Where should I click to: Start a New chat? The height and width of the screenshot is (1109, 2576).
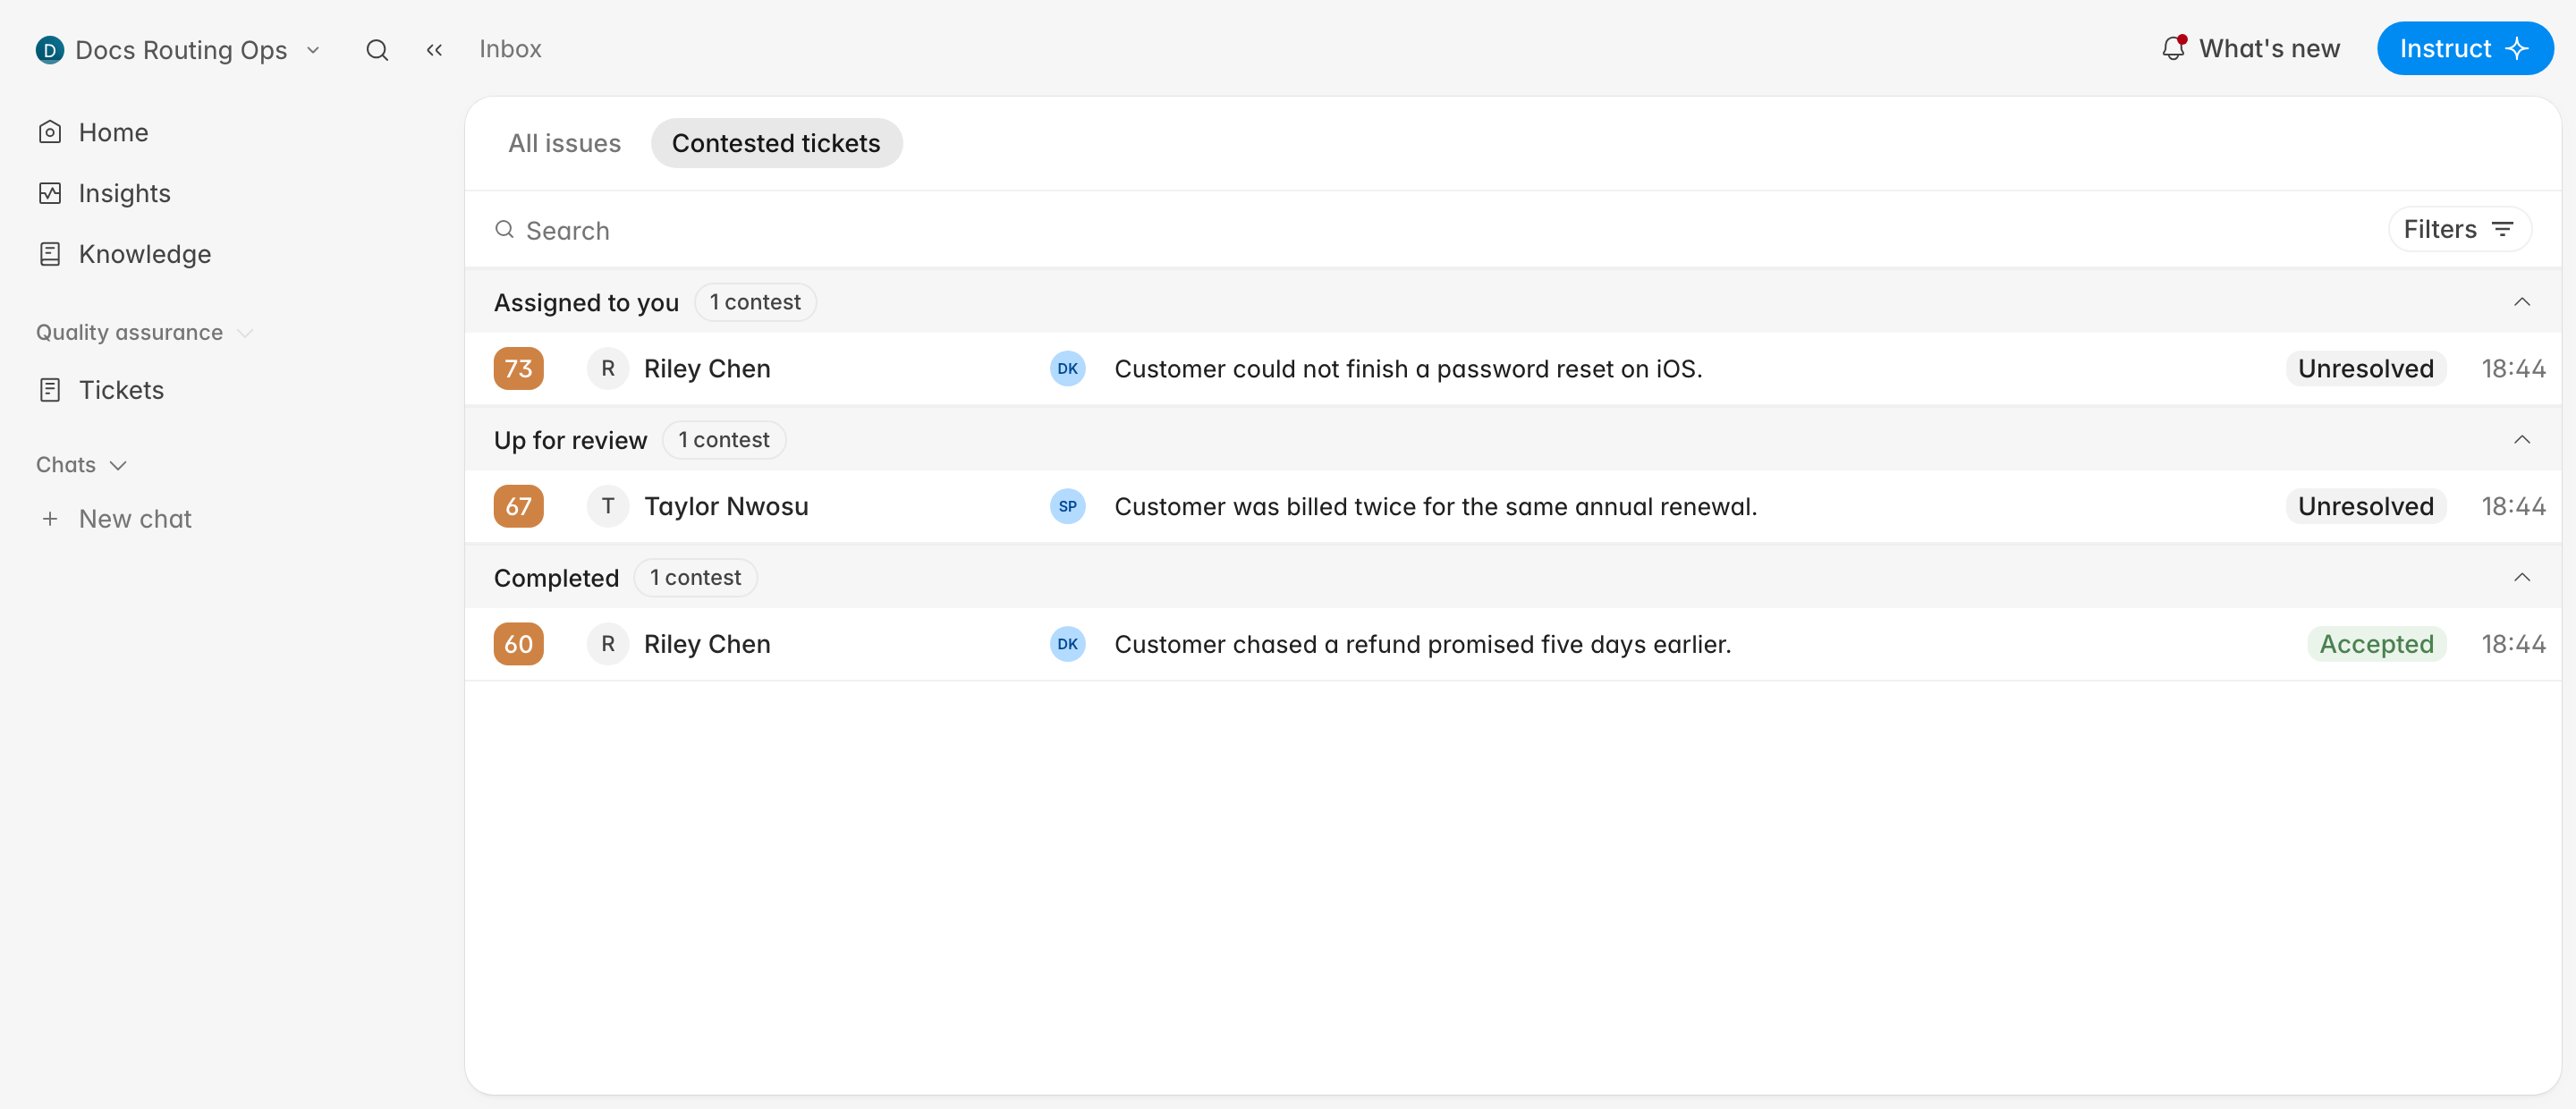pyautogui.click(x=135, y=519)
